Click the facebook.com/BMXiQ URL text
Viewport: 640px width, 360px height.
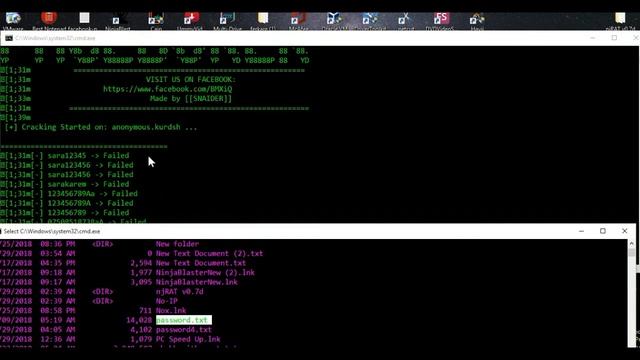167,89
